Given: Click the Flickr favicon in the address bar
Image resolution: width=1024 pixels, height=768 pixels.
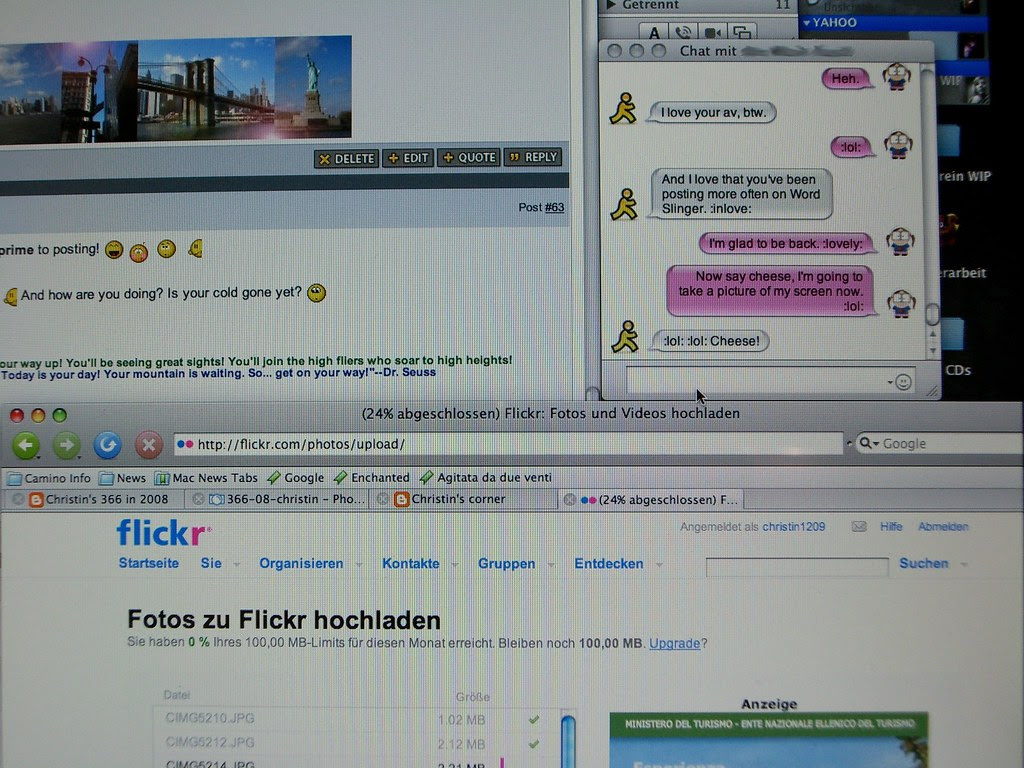Looking at the screenshot, I should 185,444.
